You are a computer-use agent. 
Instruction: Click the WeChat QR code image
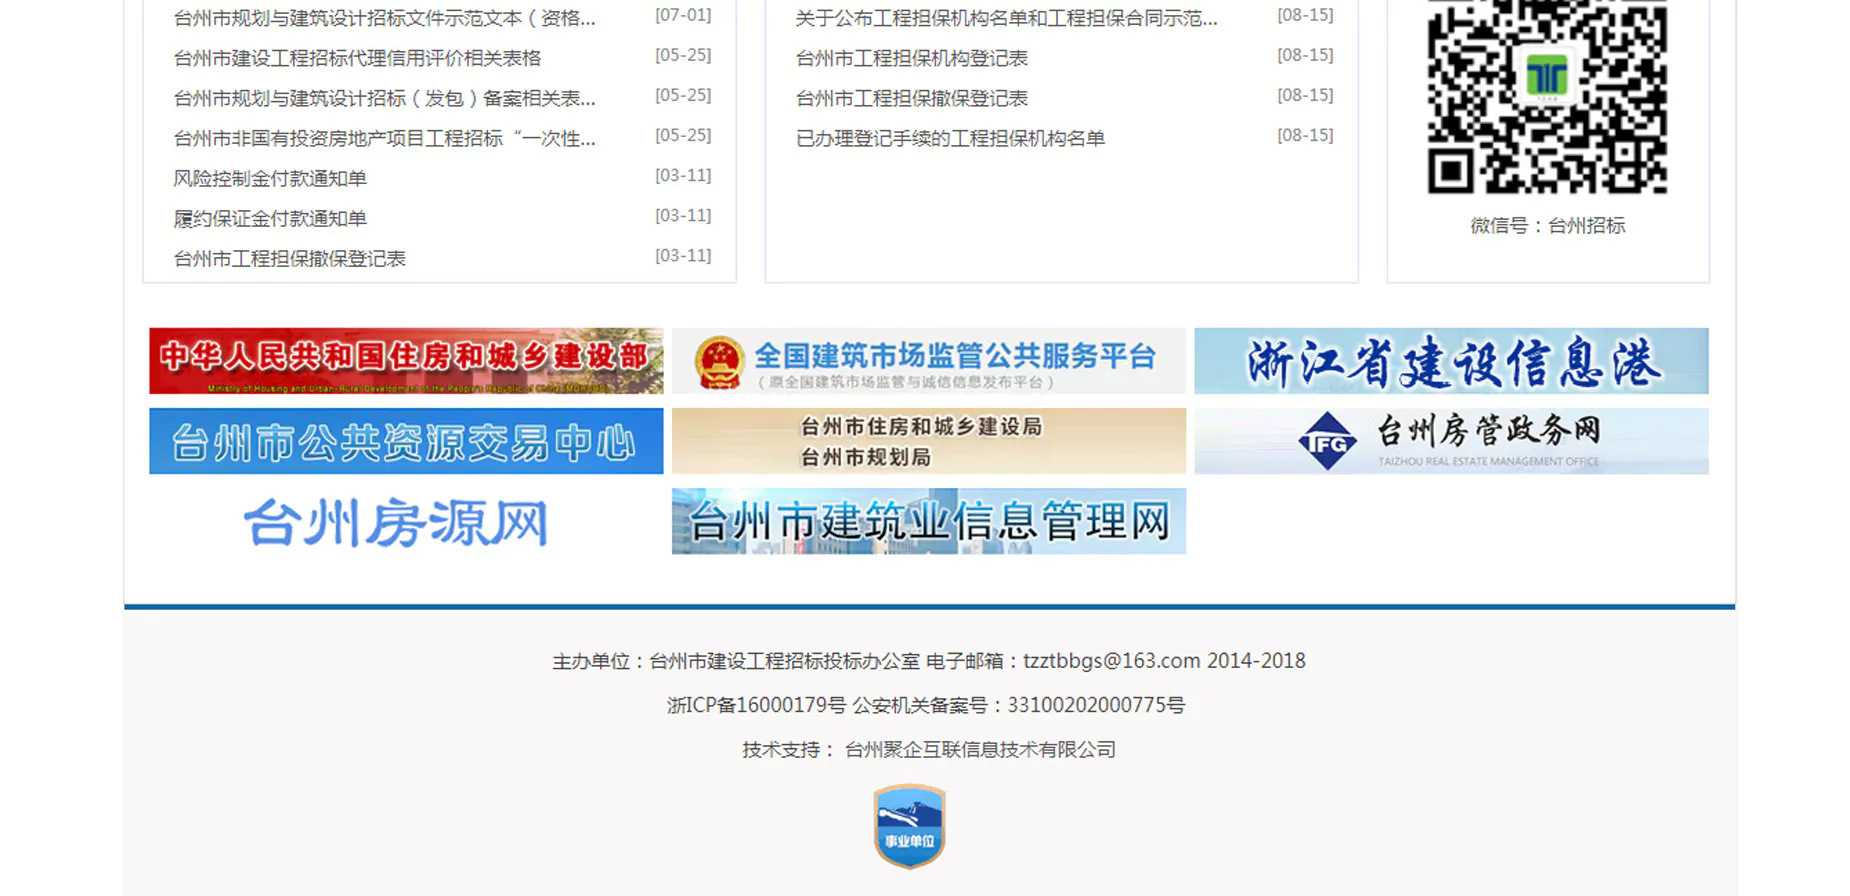coord(1547,96)
